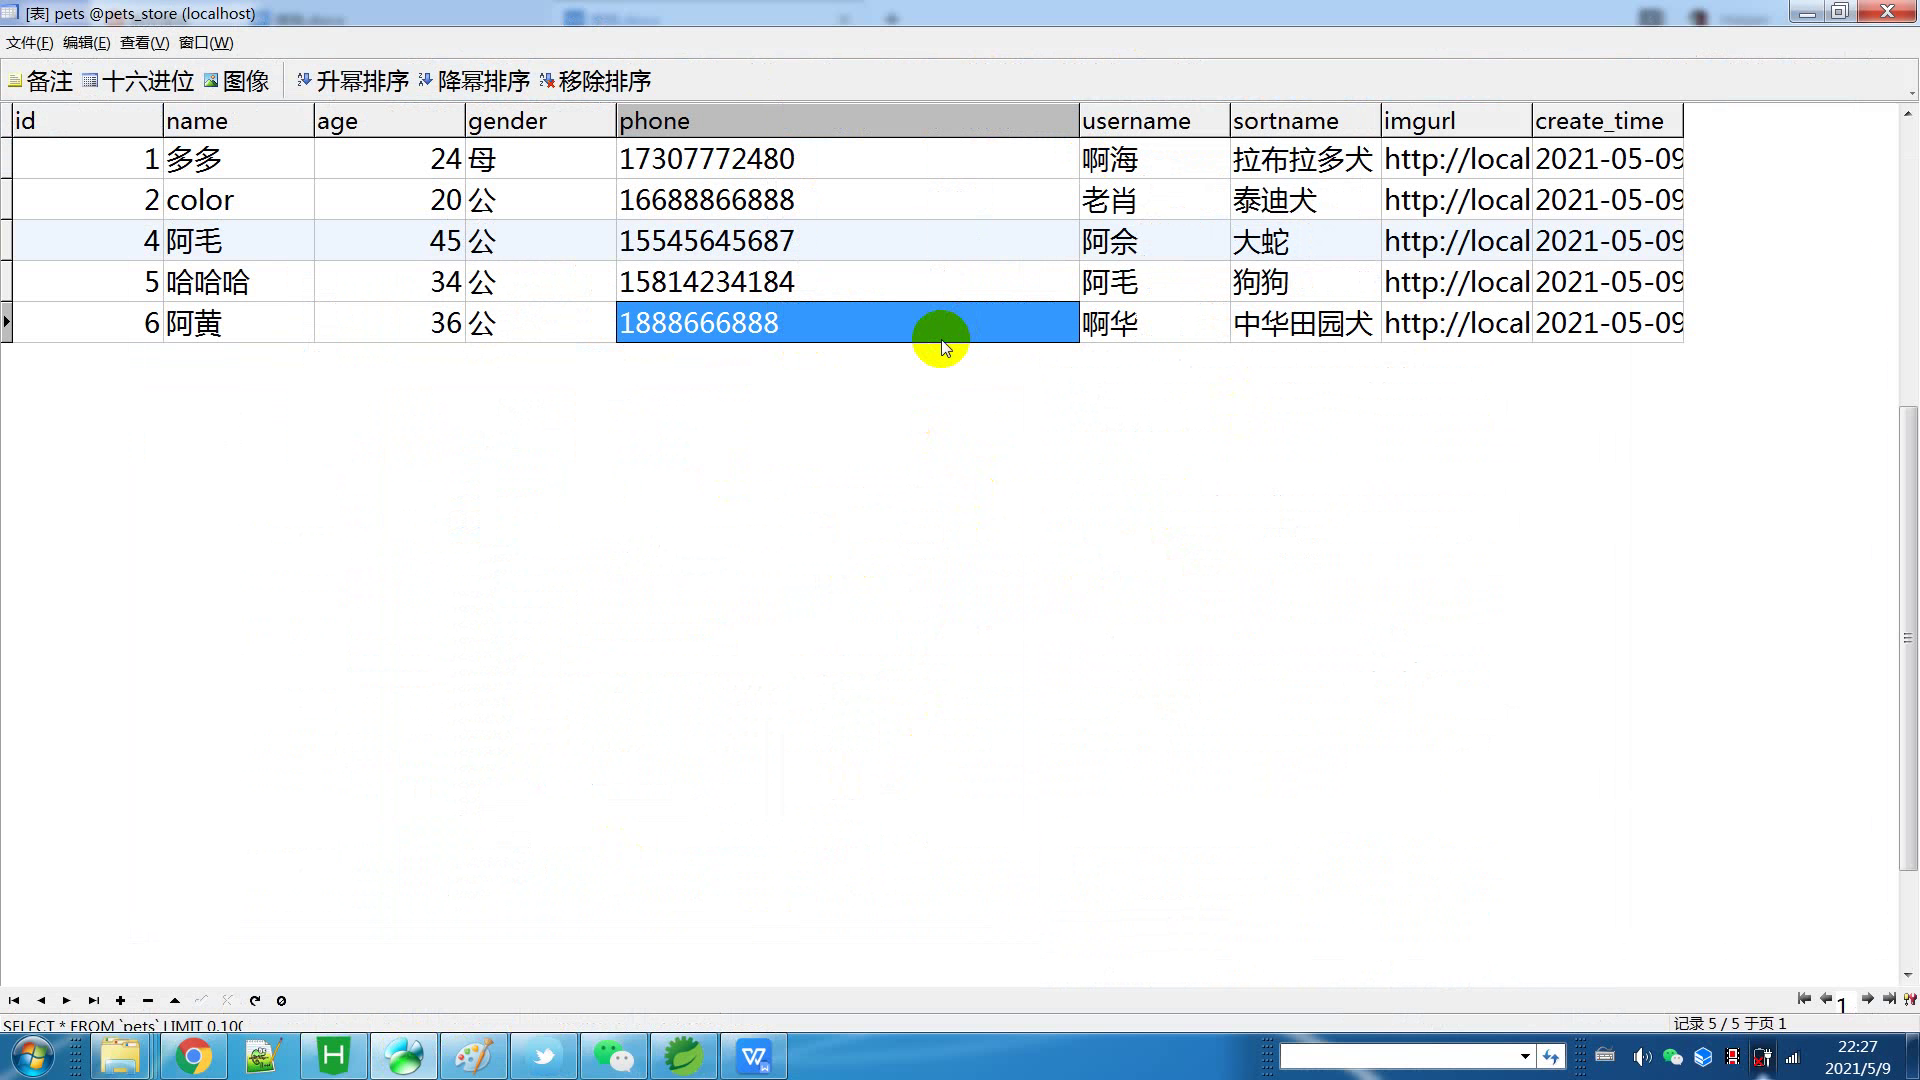Open page settings tools icon
1920x1080 pixels.
coord(1910,999)
